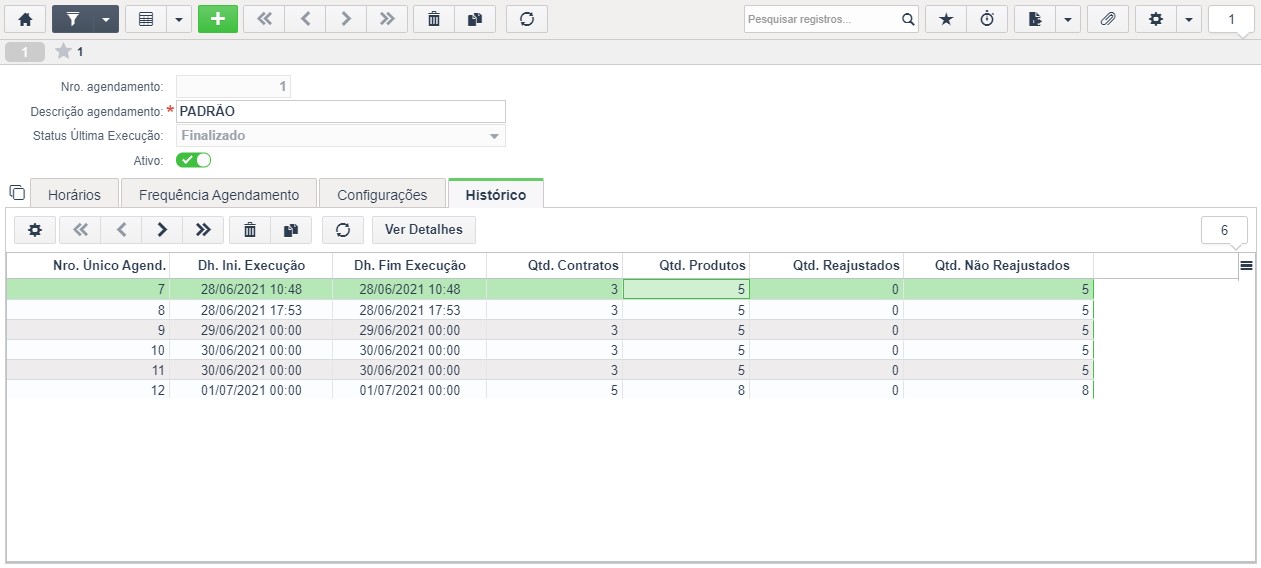Open the grid view mode dropdown arrow

click(x=179, y=19)
